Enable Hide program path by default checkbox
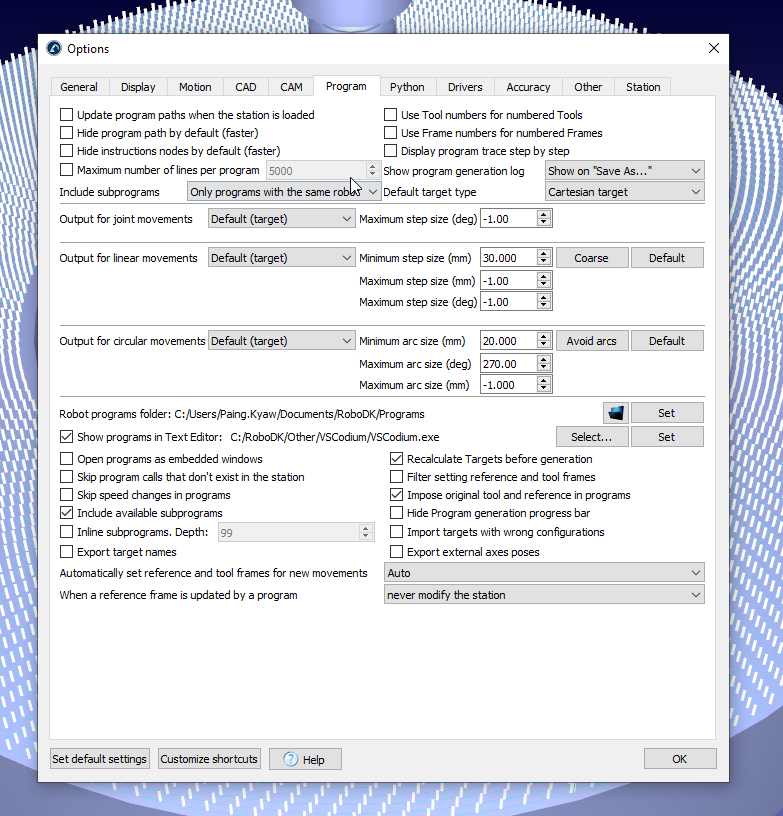783x816 pixels. (67, 133)
